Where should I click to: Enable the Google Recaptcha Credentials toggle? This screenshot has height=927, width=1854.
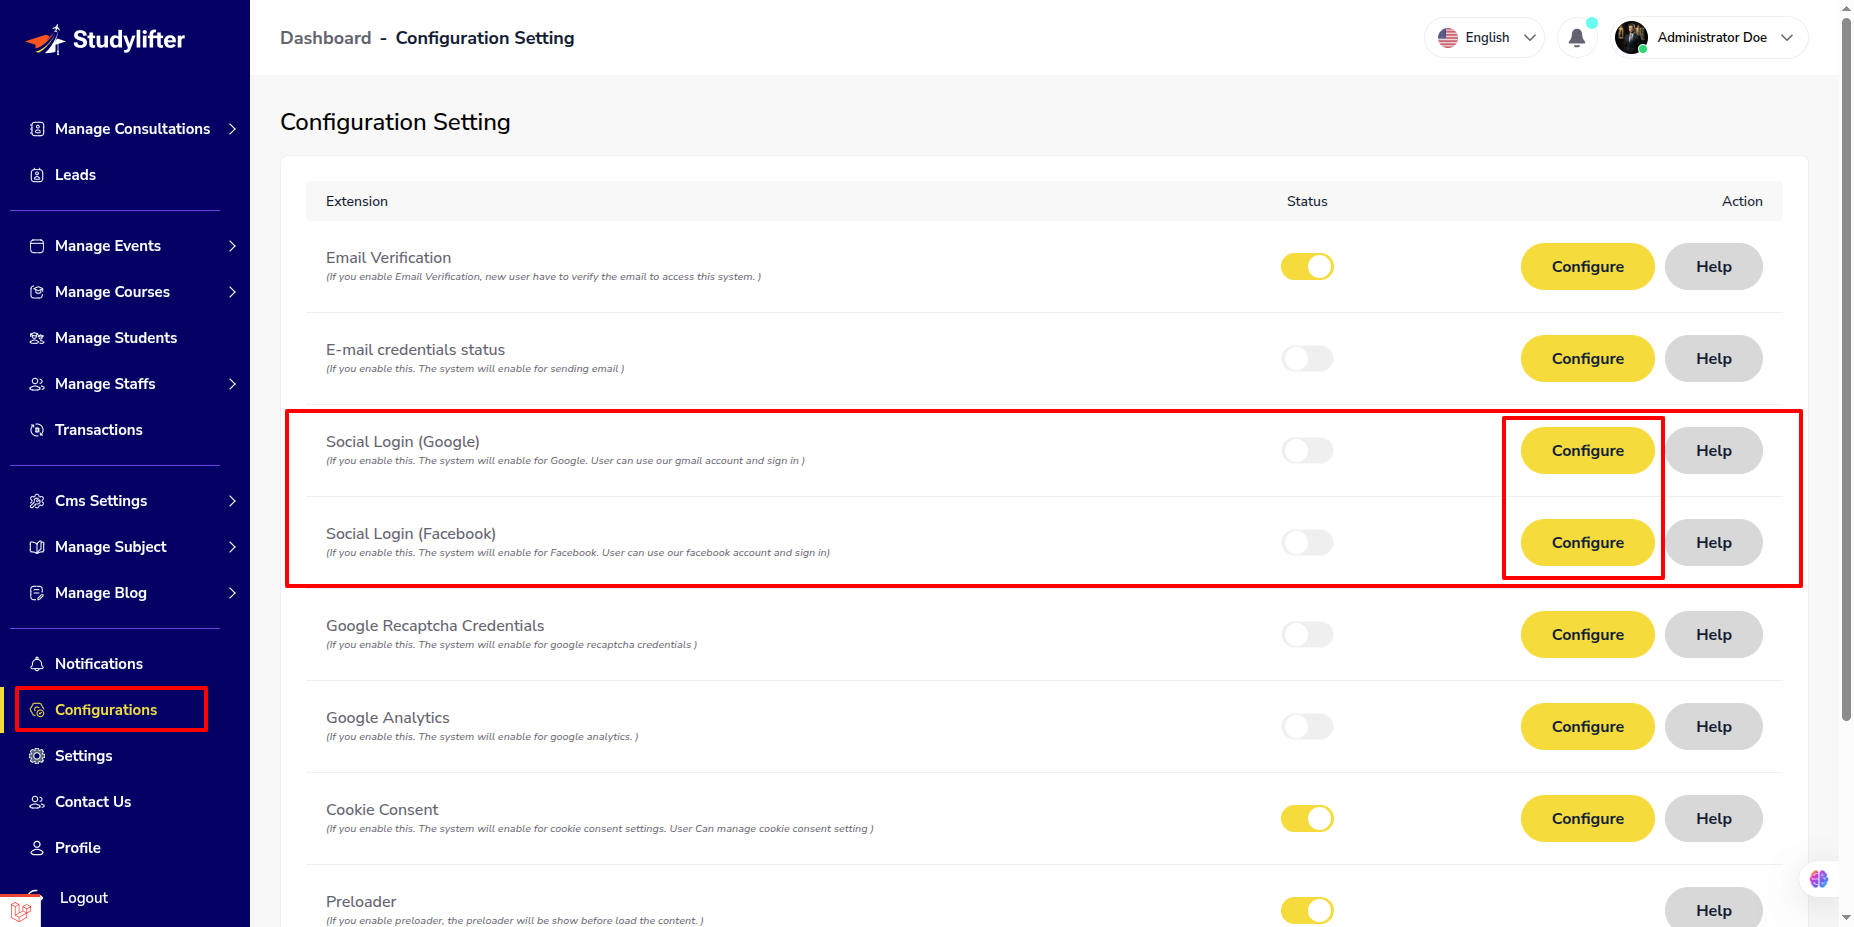click(1307, 635)
